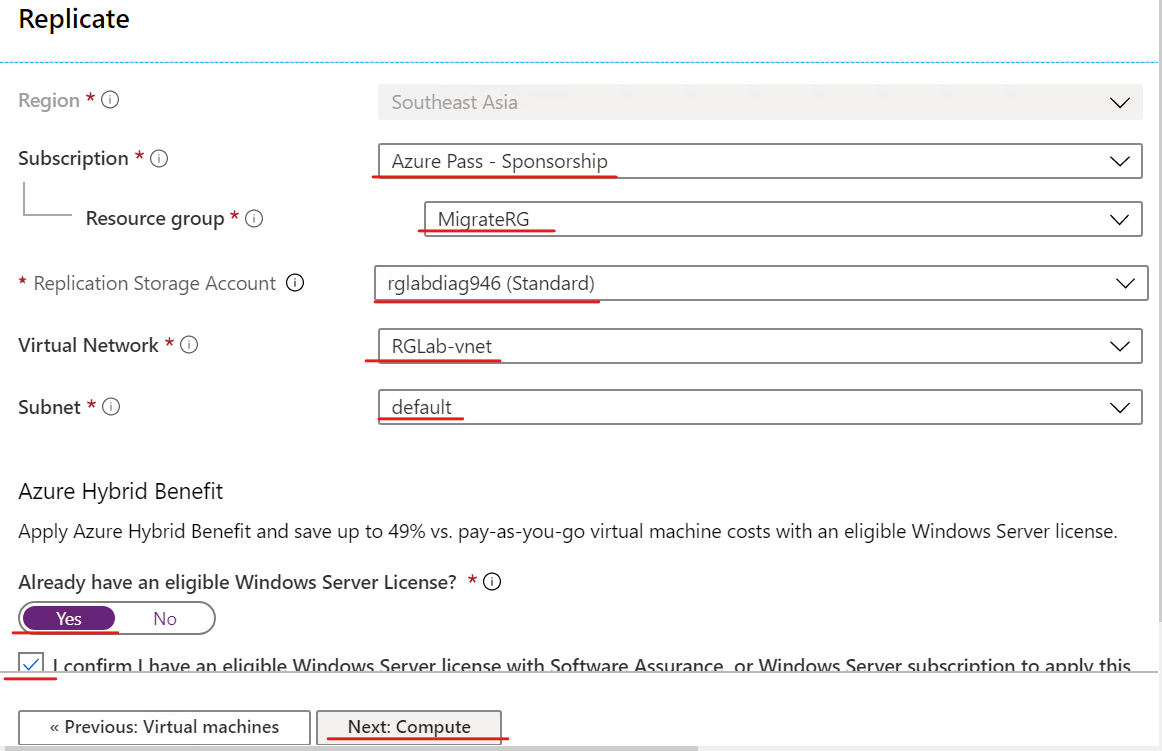1162x751 pixels.
Task: Select Yes for eligible Windows Server License
Action: point(69,619)
